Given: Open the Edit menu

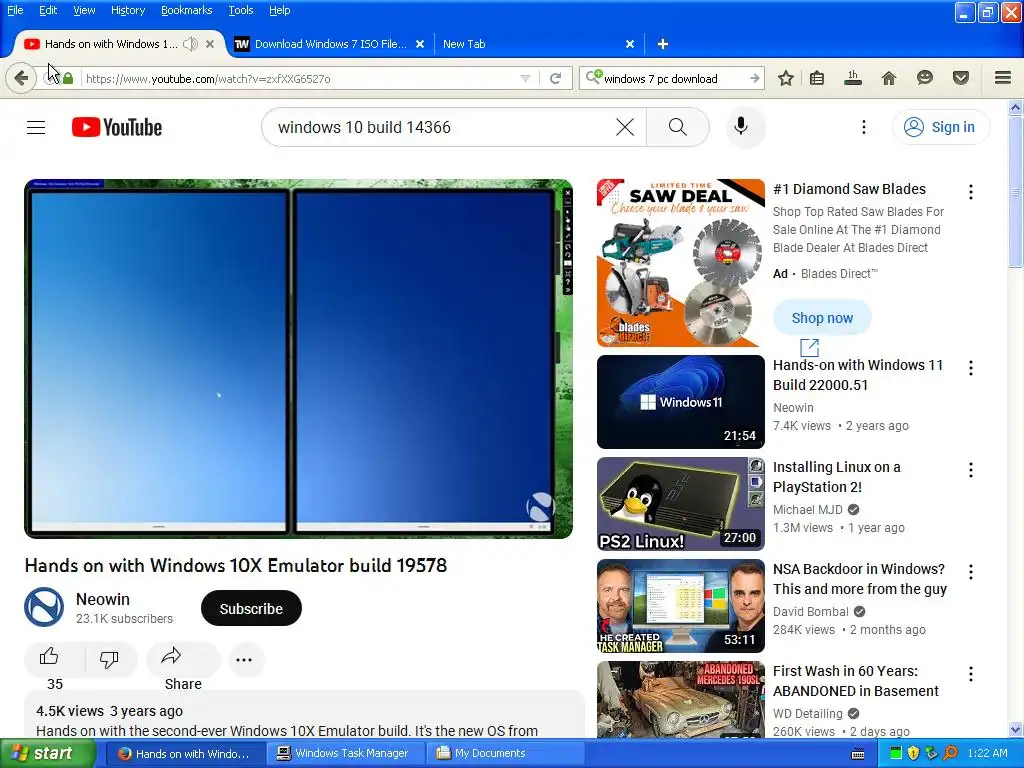Looking at the screenshot, I should pyautogui.click(x=48, y=10).
